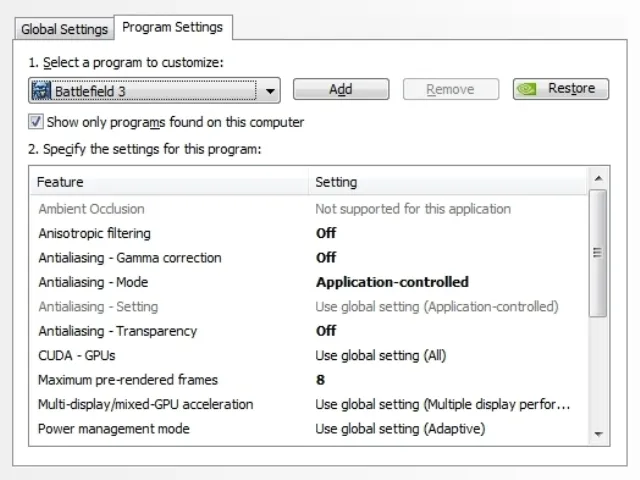Image resolution: width=640 pixels, height=480 pixels.
Task: Switch to the Global Settings tab
Action: tap(64, 29)
